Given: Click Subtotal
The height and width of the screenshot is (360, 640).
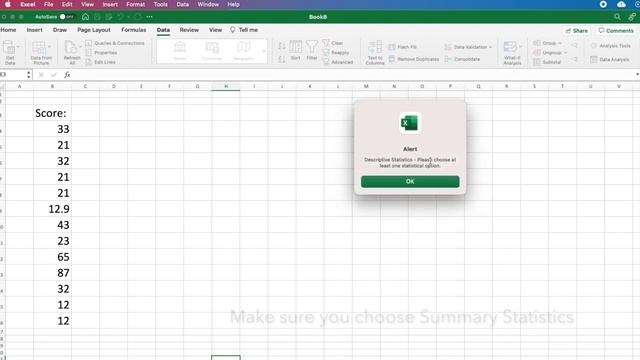Looking at the screenshot, I should [x=547, y=62].
